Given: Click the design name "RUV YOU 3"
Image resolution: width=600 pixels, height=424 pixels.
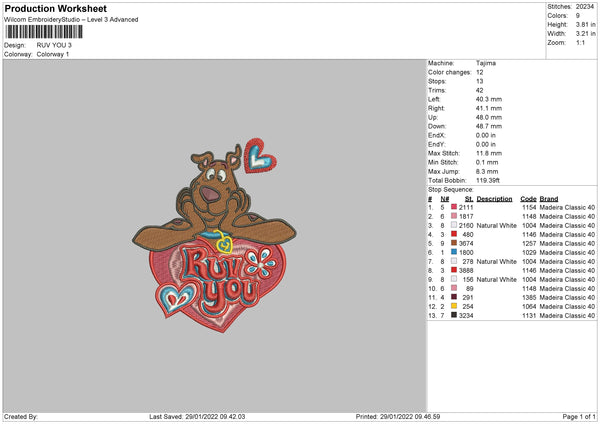Looking at the screenshot, I should (54, 45).
